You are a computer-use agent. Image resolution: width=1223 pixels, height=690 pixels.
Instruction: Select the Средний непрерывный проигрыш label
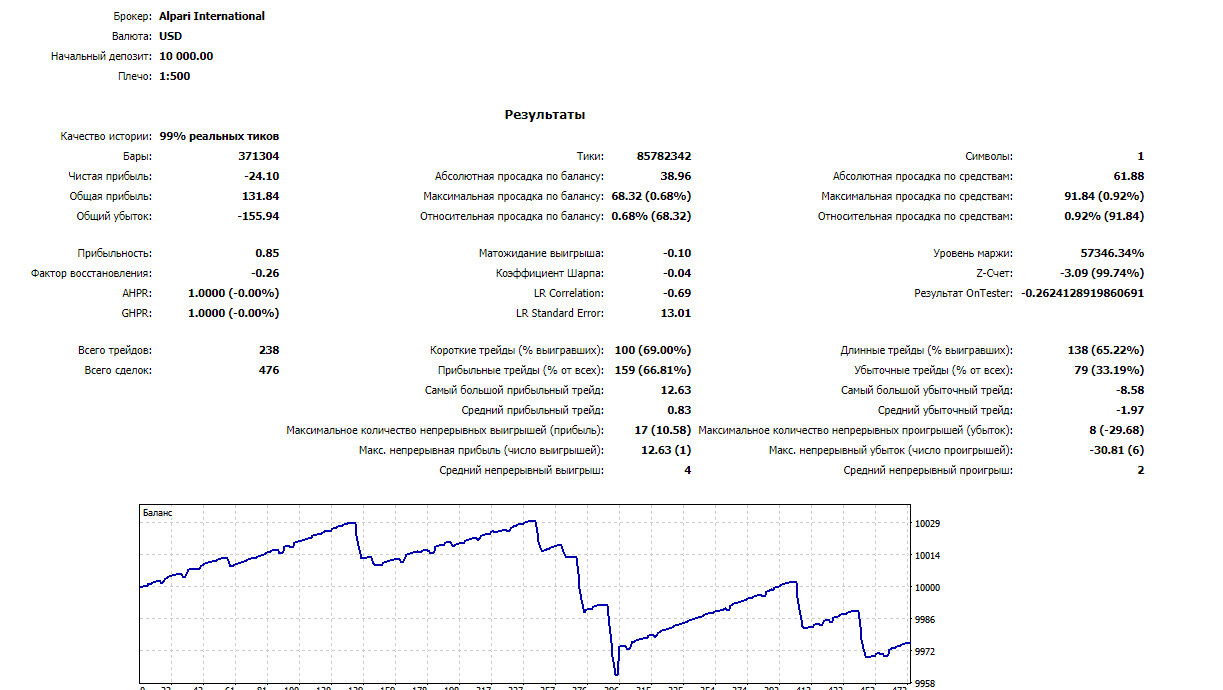point(928,470)
